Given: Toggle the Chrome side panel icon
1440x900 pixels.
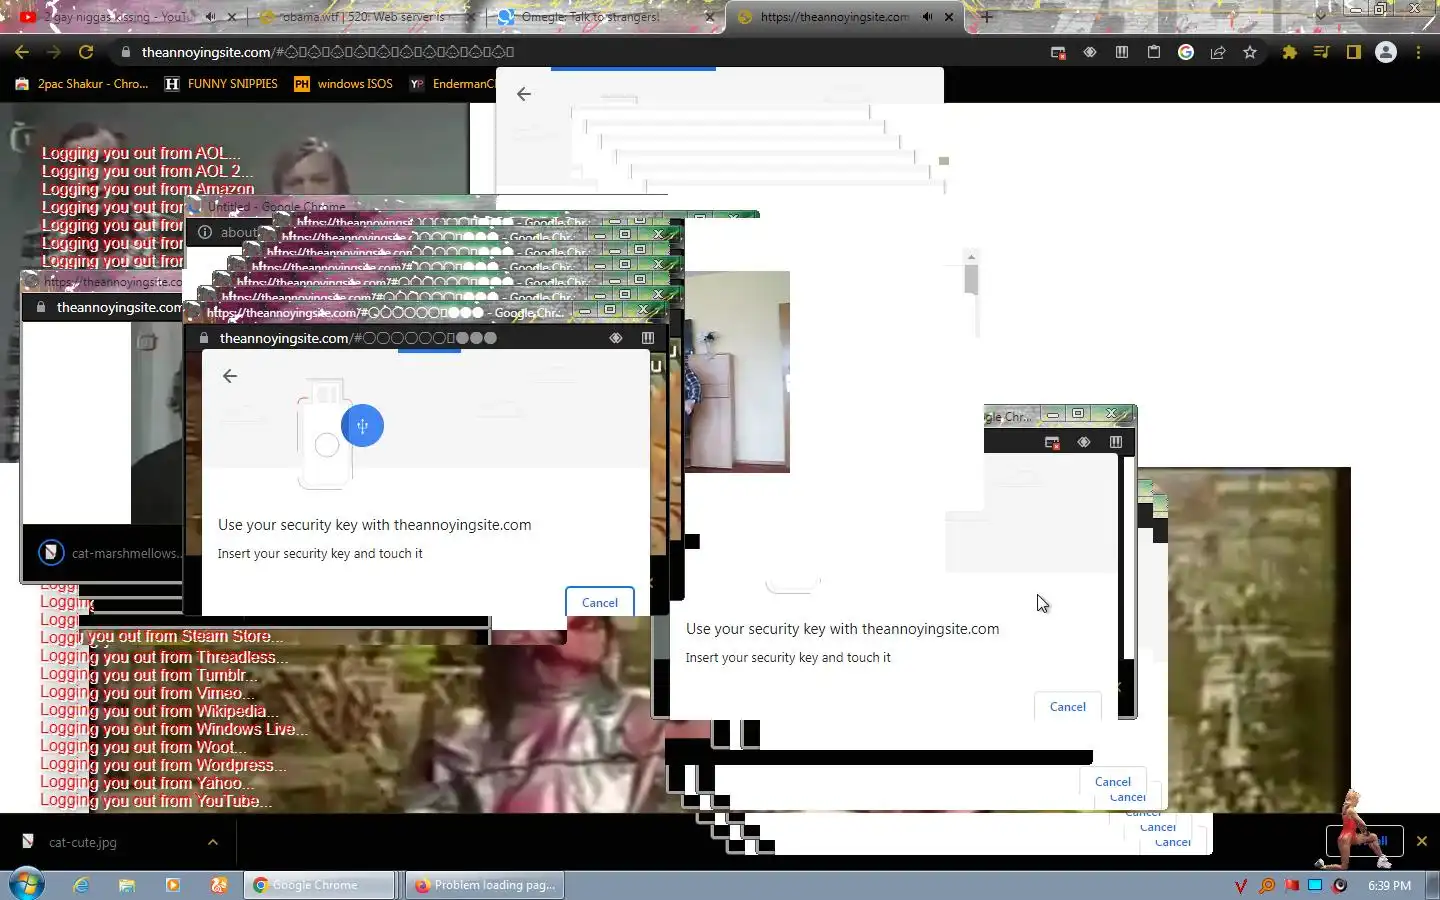Looking at the screenshot, I should click(x=1354, y=52).
